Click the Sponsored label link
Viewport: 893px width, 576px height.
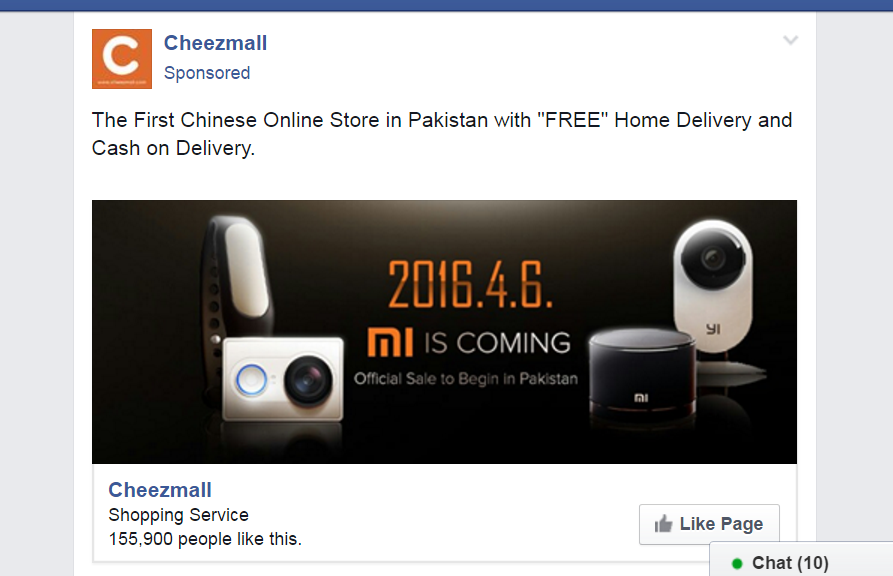(207, 73)
